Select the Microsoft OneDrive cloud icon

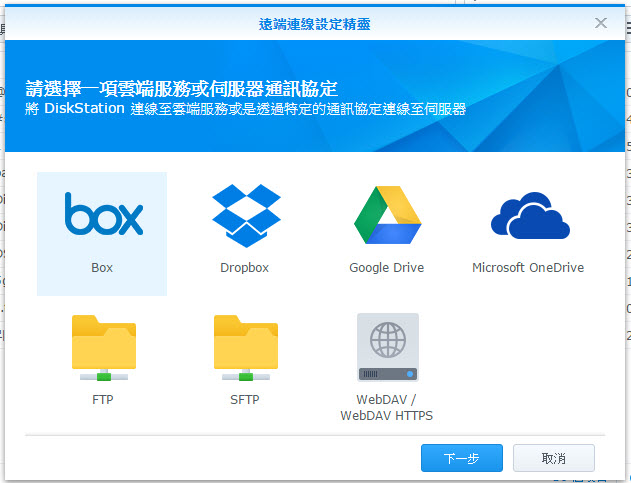[x=530, y=215]
